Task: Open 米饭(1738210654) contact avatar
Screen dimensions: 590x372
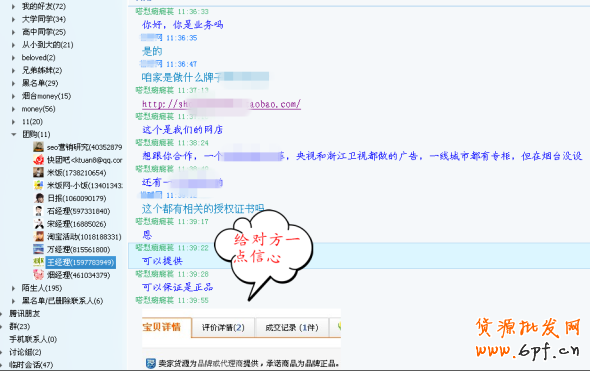Action: 38,173
